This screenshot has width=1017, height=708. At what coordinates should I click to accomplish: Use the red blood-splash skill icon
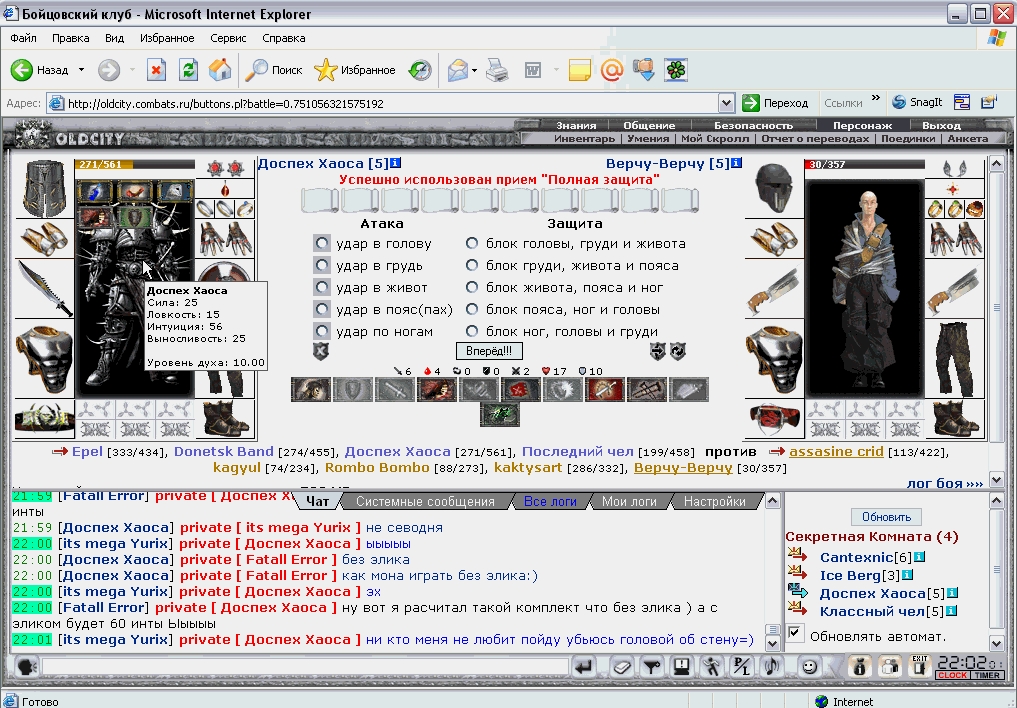(520, 390)
